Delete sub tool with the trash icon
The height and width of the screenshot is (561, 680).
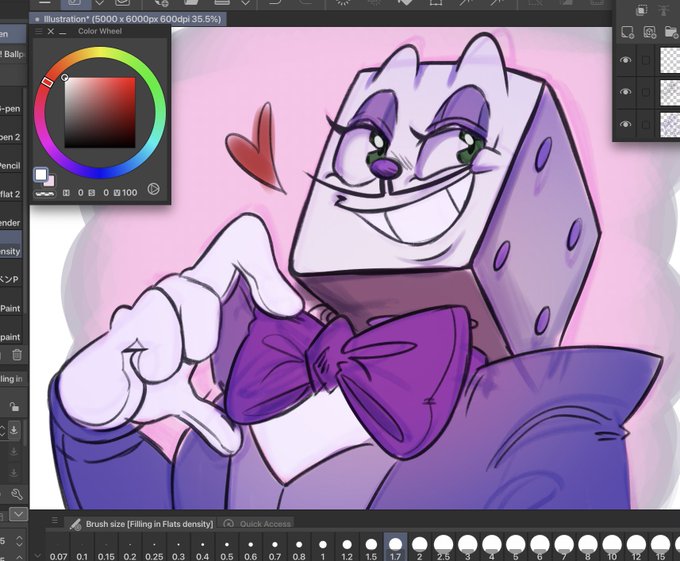pos(17,355)
